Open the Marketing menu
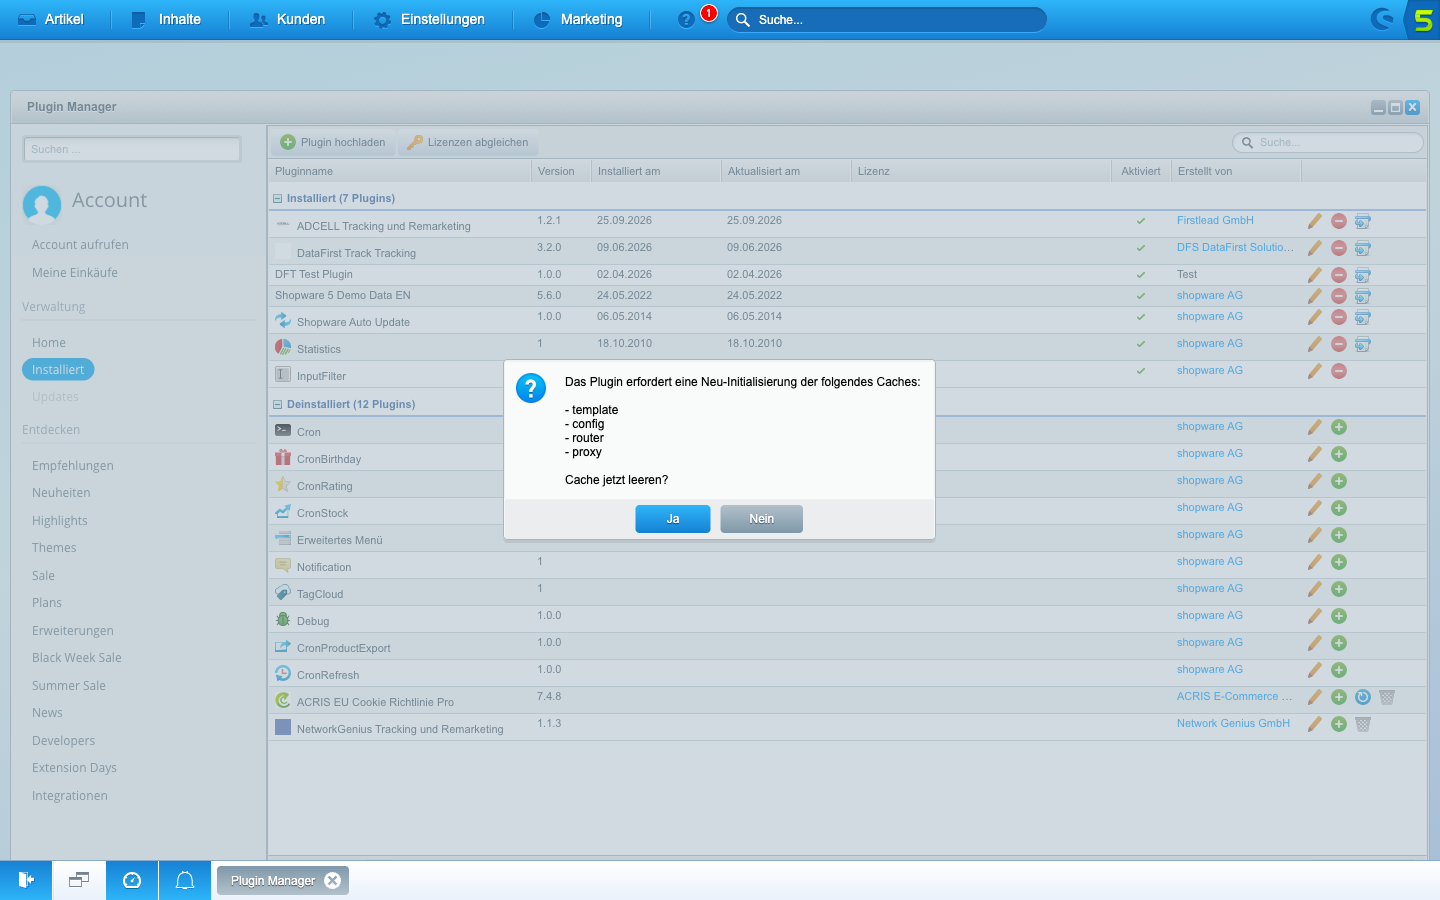Image resolution: width=1440 pixels, height=900 pixels. click(578, 19)
